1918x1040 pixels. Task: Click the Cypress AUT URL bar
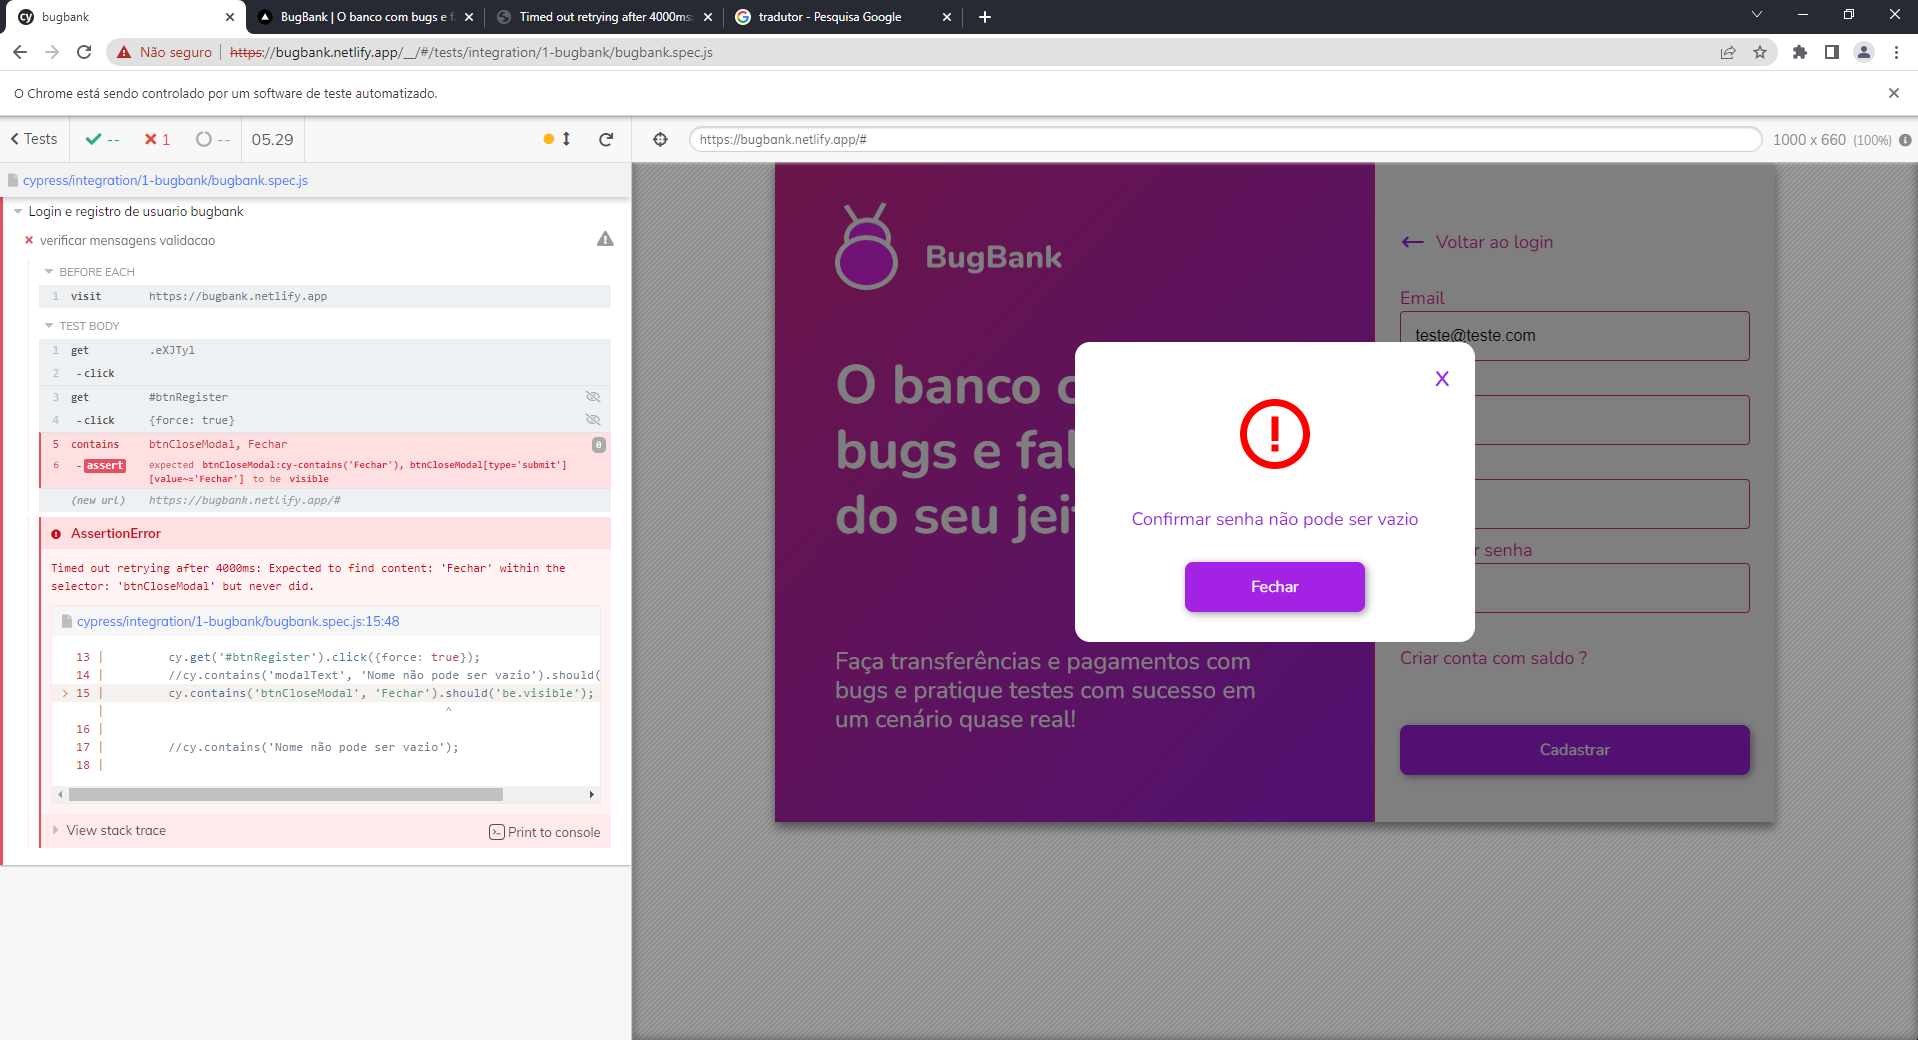coord(1225,139)
